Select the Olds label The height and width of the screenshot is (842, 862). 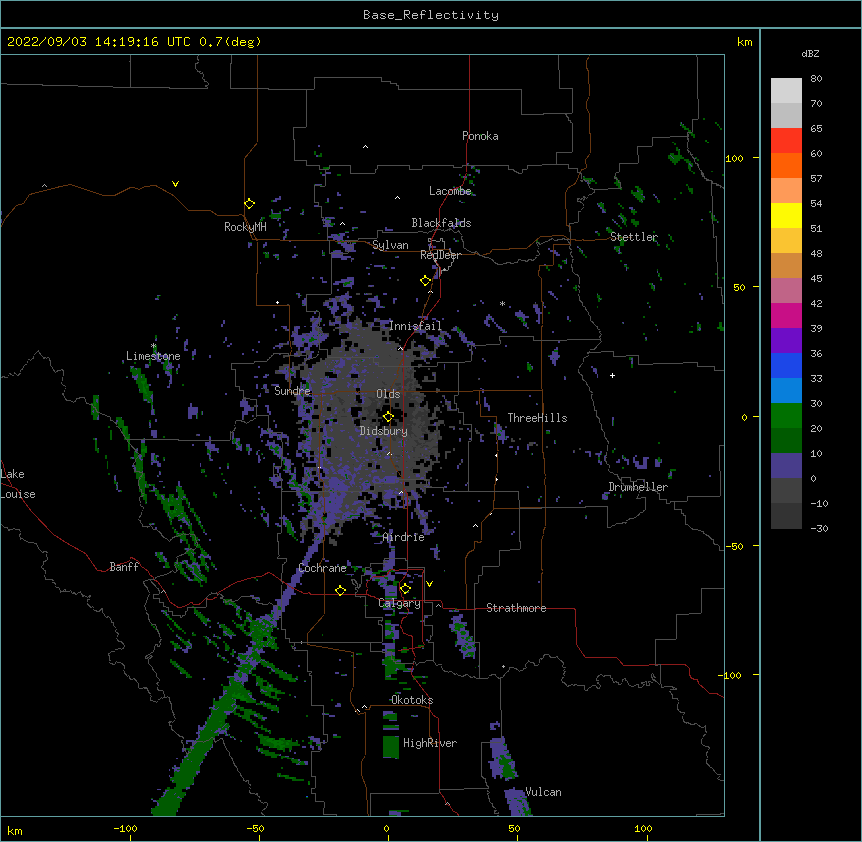click(388, 394)
